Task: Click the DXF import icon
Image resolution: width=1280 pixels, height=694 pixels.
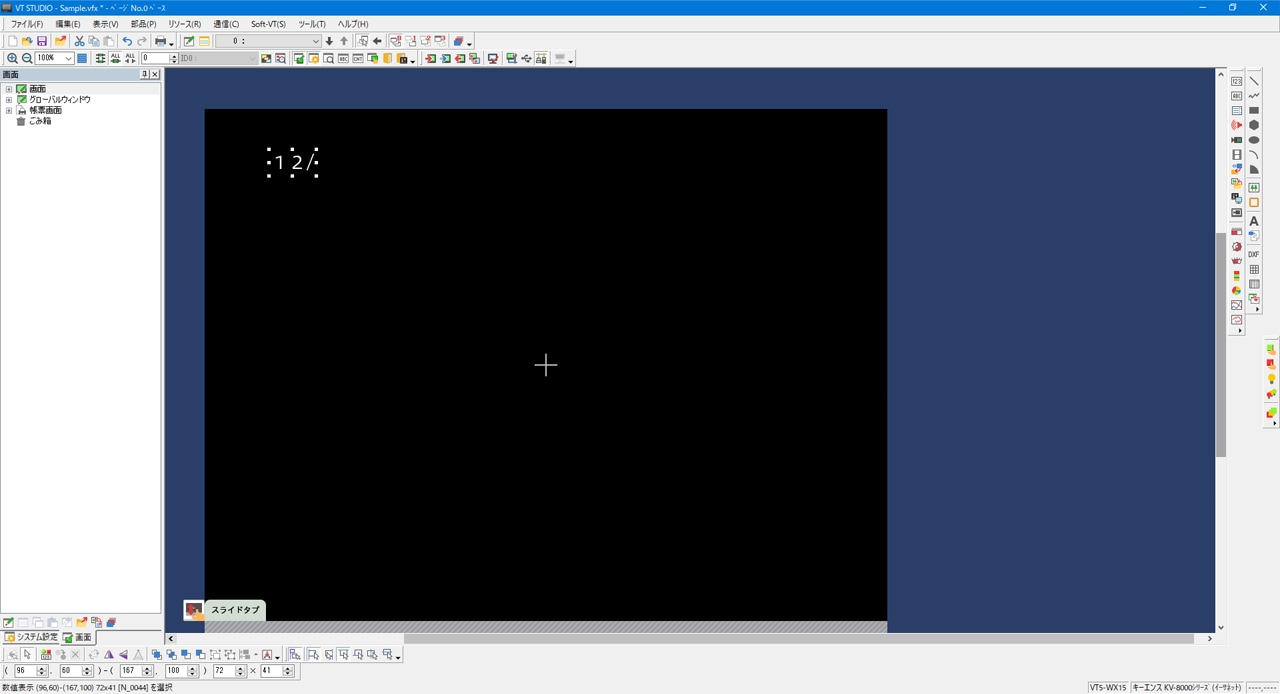Action: click(x=1254, y=255)
